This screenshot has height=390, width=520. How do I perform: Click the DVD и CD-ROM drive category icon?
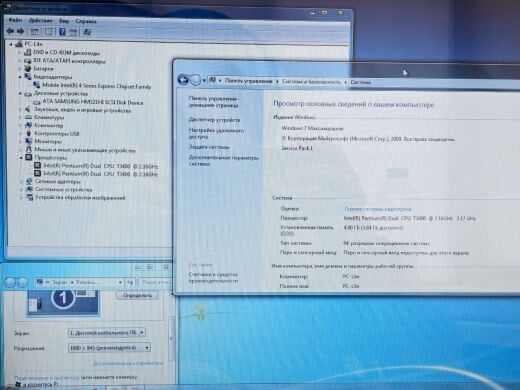click(x=28, y=52)
